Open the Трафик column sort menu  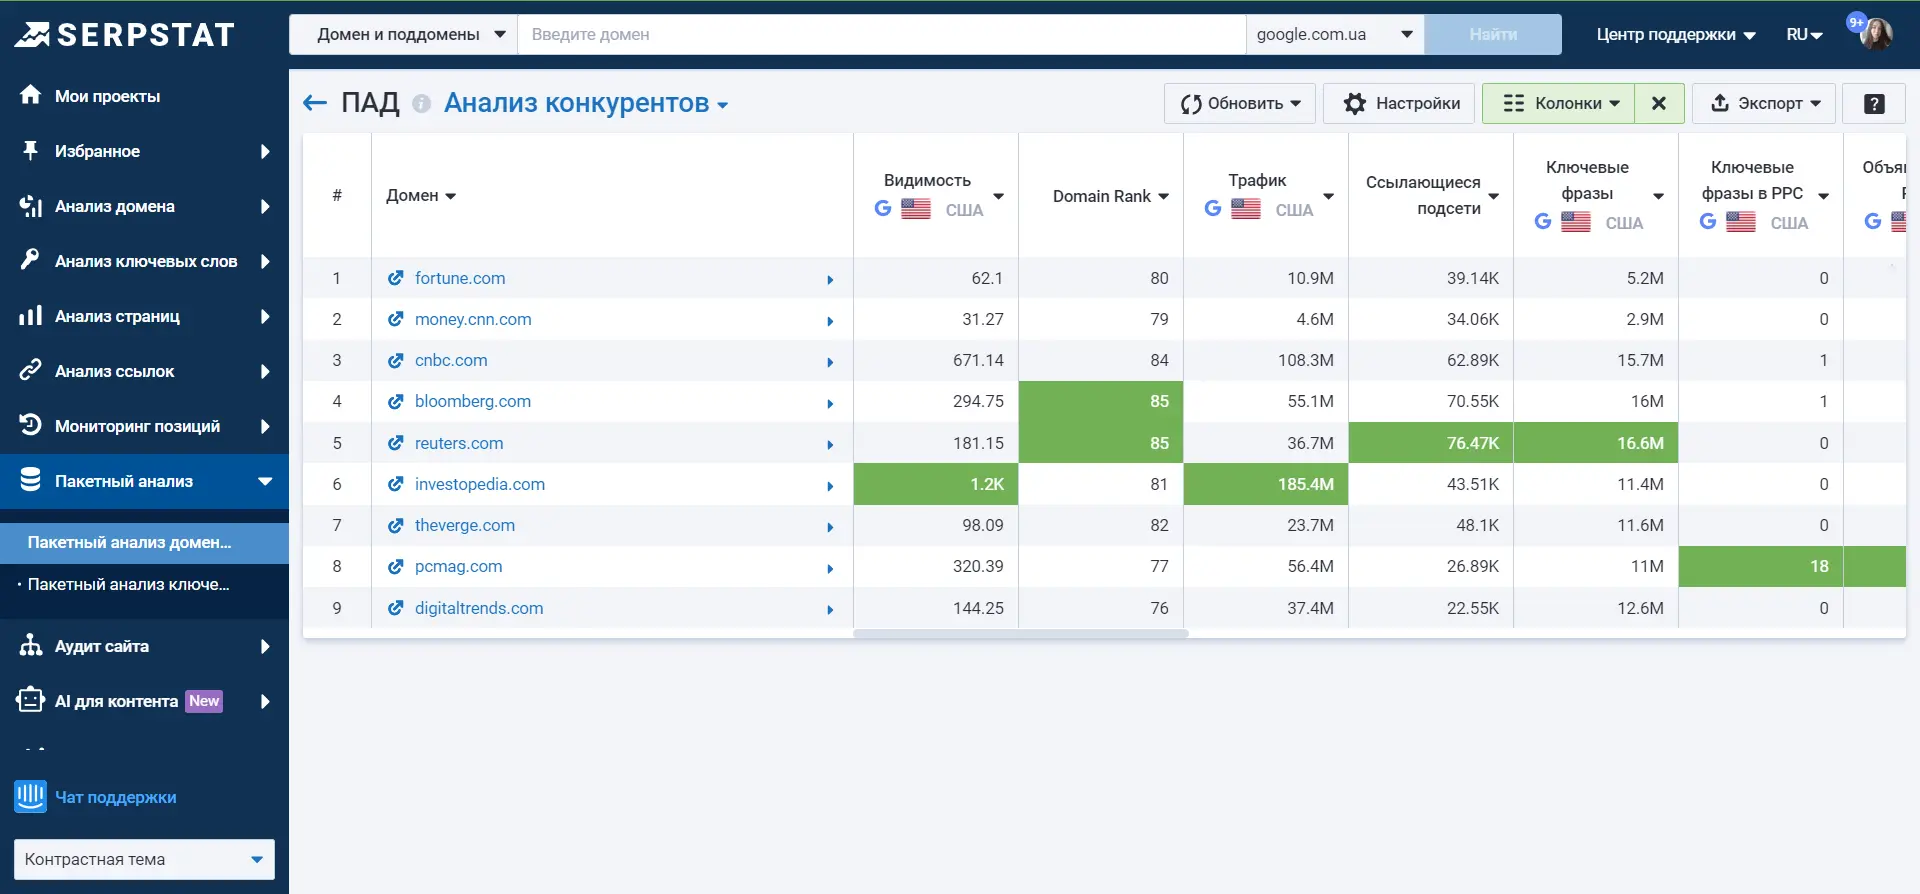(1329, 196)
